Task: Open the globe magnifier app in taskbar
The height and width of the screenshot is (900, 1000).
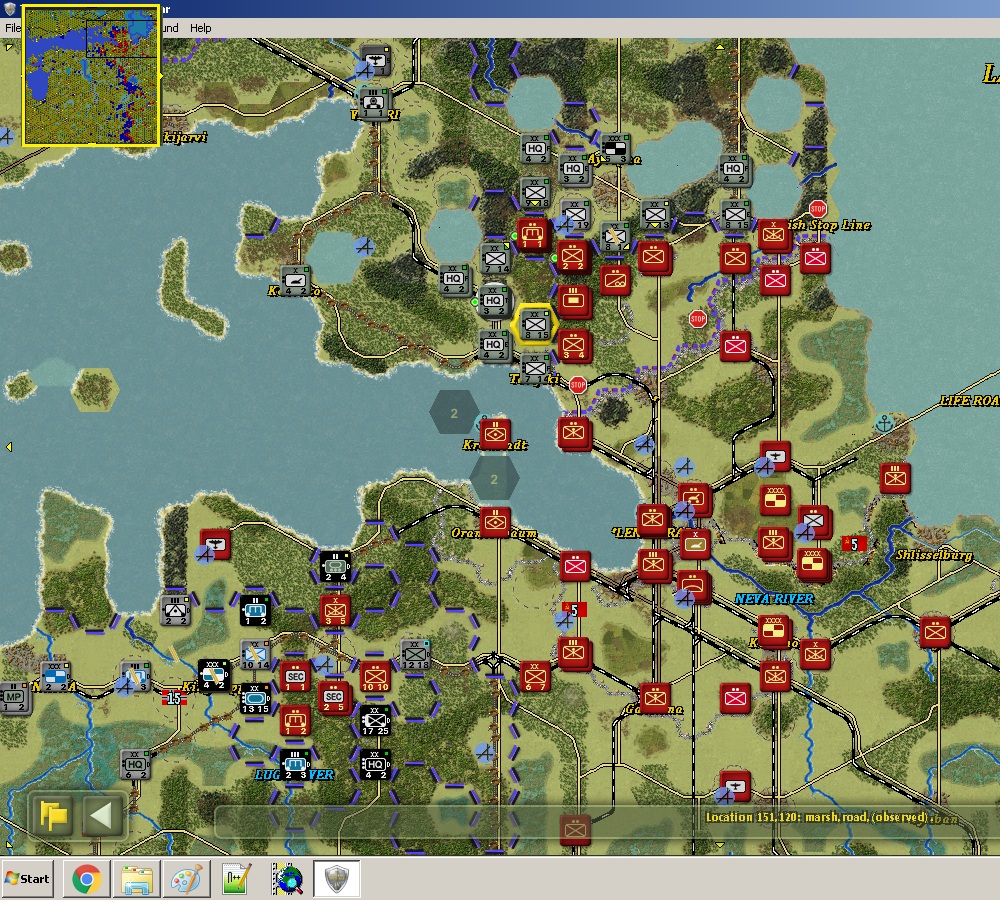Action: tap(287, 878)
